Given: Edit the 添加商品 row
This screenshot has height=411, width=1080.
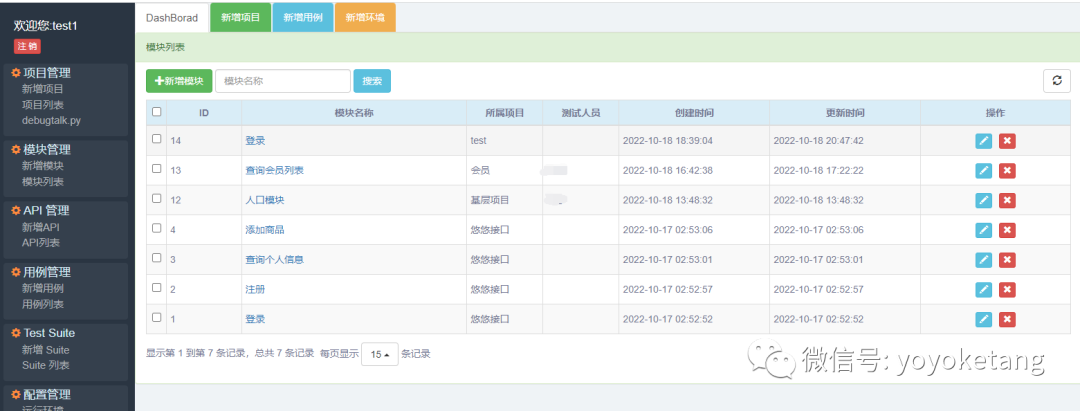Looking at the screenshot, I should tap(984, 230).
